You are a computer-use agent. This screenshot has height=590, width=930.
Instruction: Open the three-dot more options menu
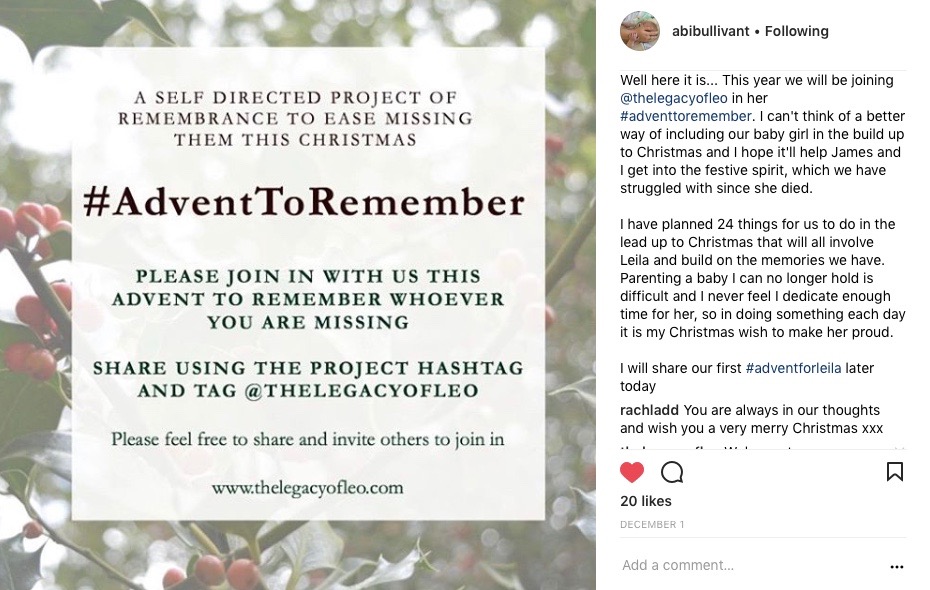coord(896,567)
